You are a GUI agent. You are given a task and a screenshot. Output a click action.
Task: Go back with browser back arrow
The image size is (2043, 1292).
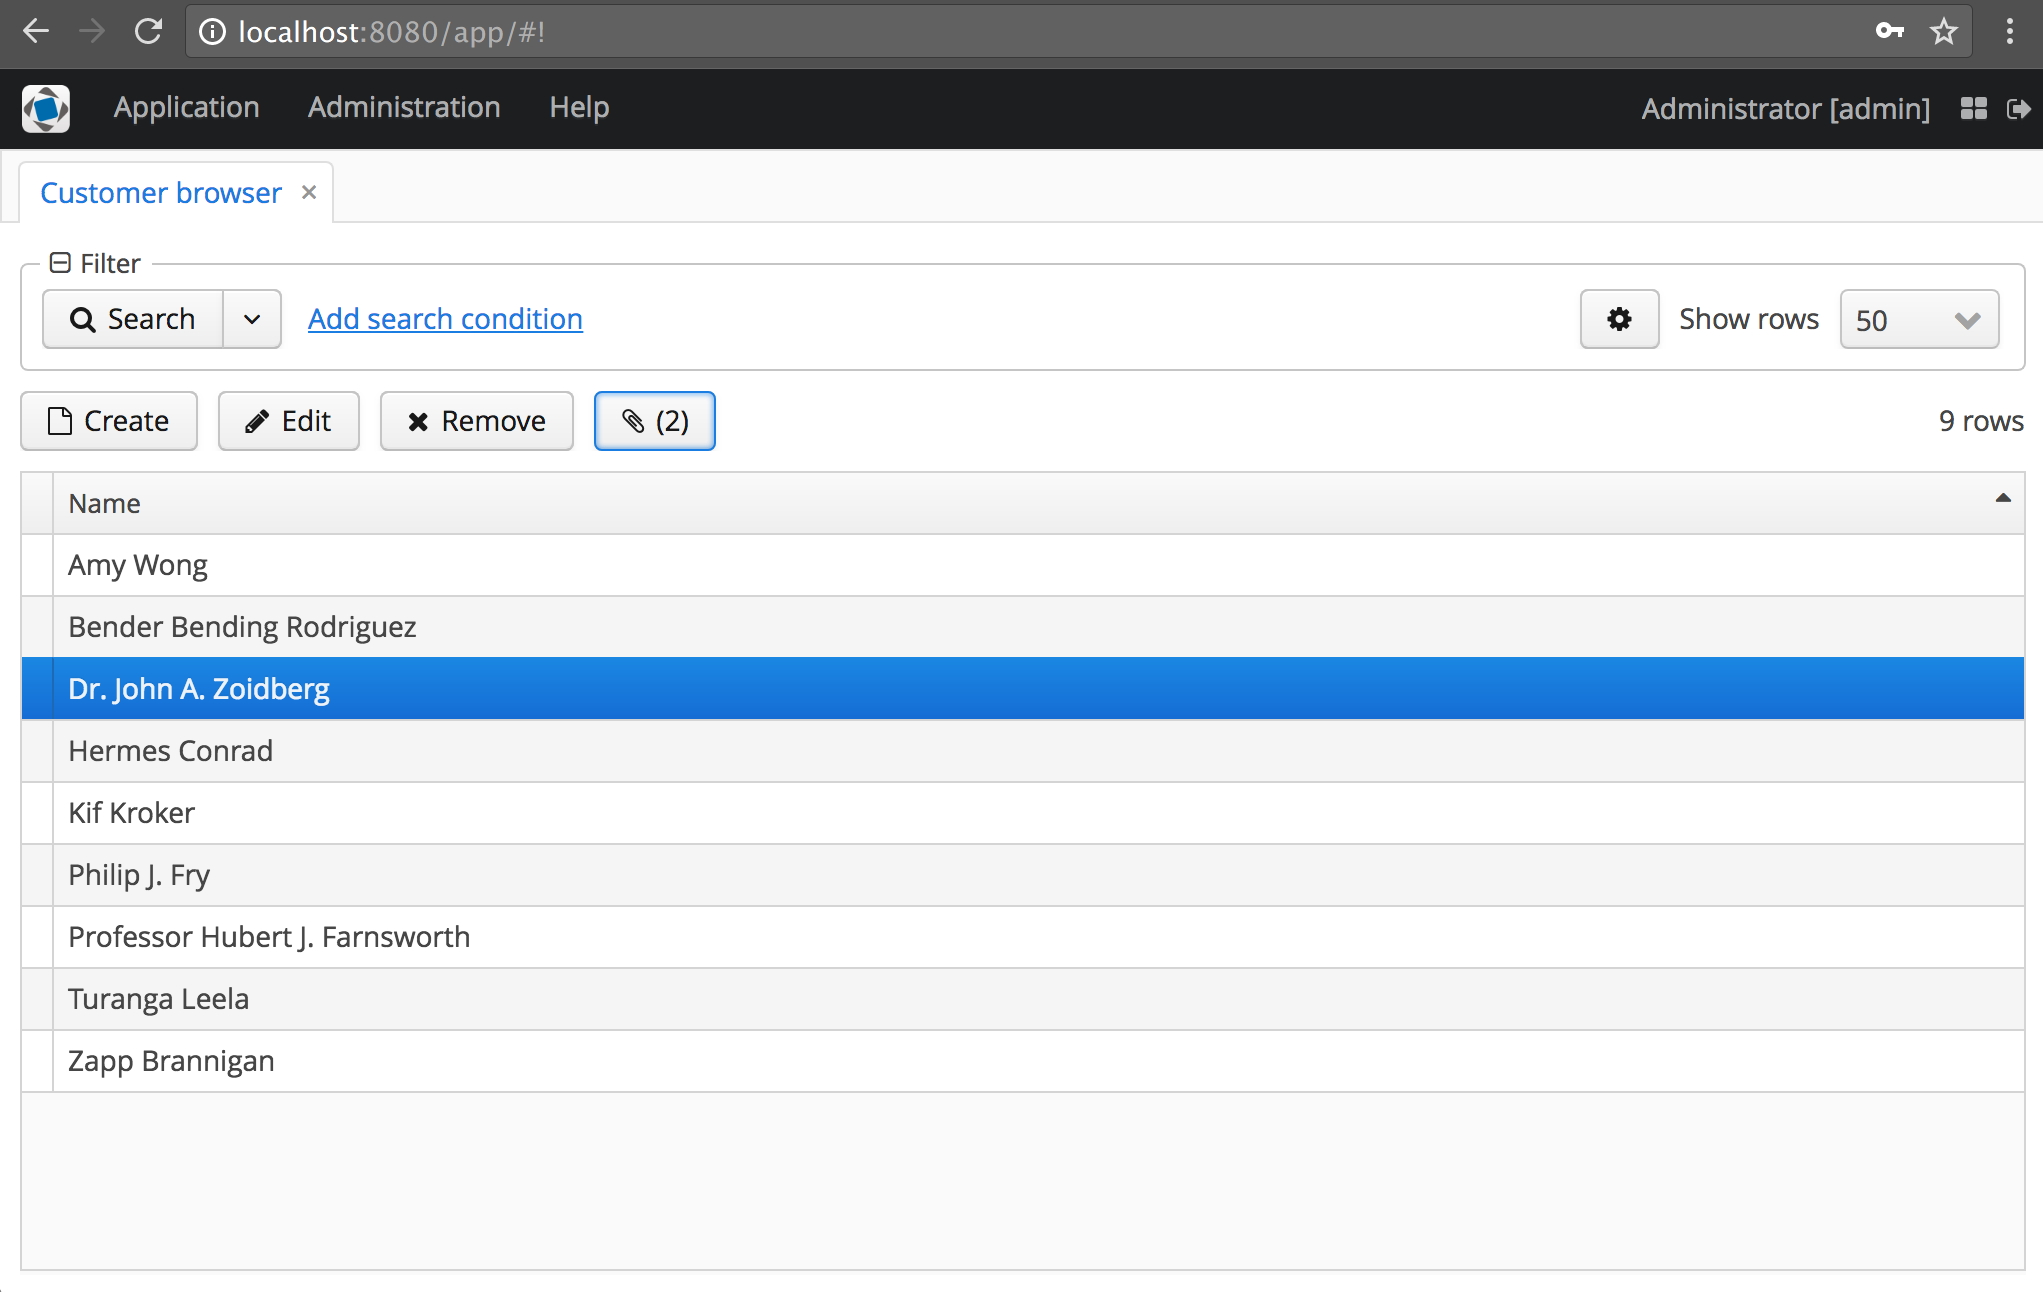tap(36, 32)
